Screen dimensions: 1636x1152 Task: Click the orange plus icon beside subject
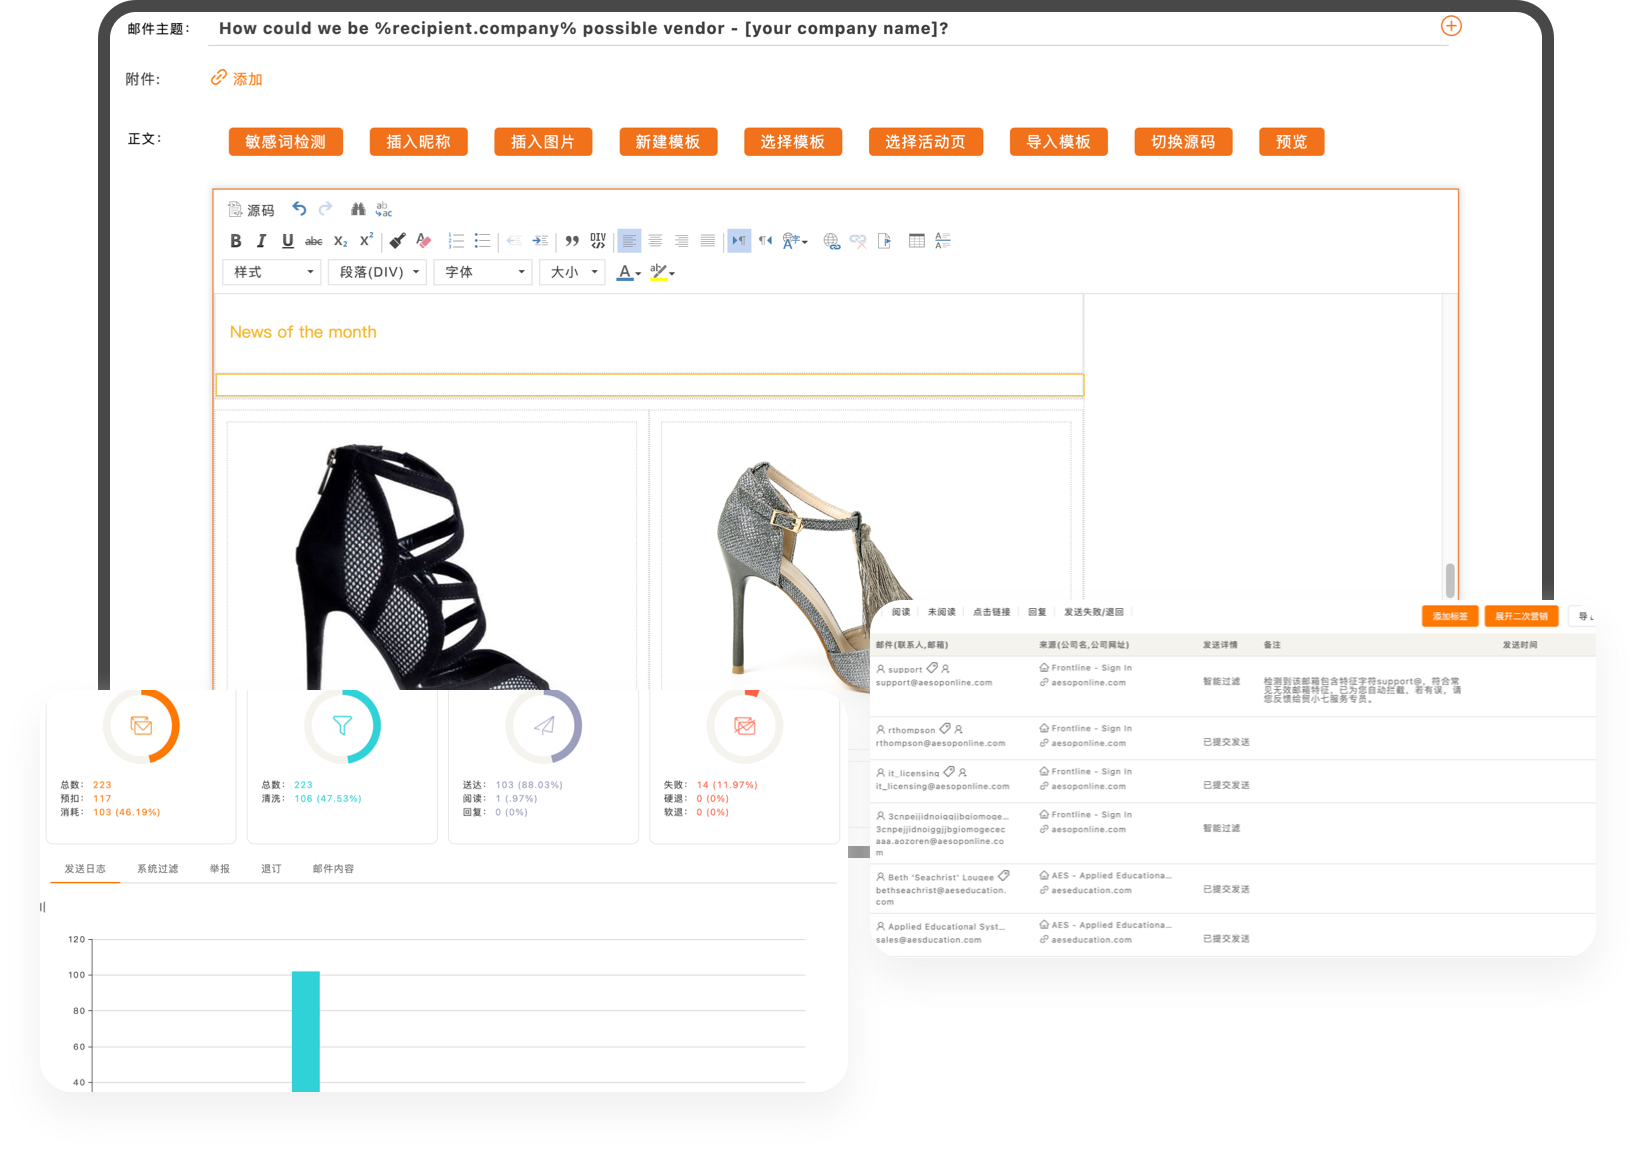point(1451,26)
